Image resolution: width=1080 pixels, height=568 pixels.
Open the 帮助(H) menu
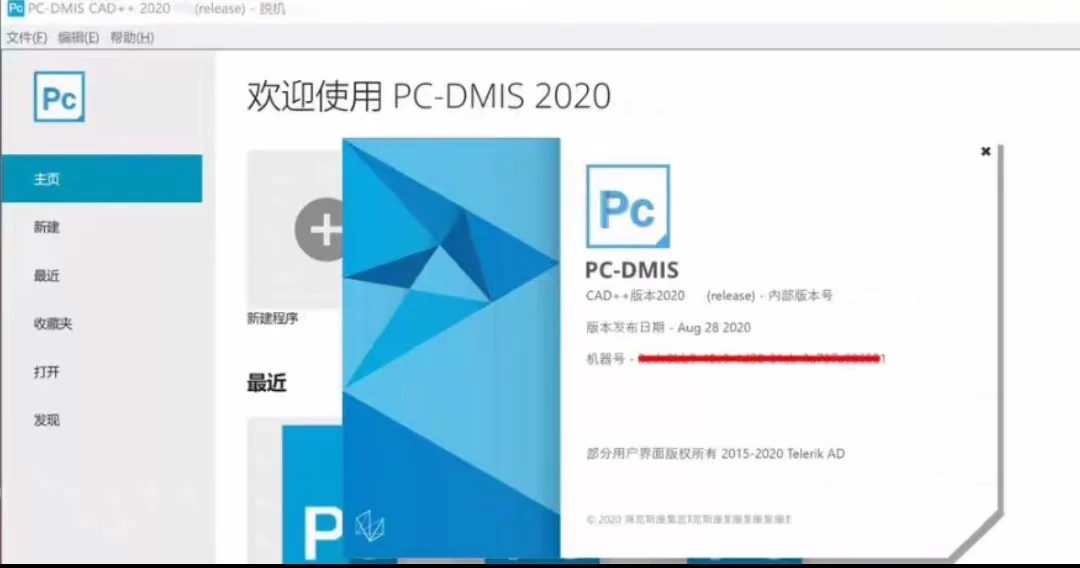(x=132, y=38)
